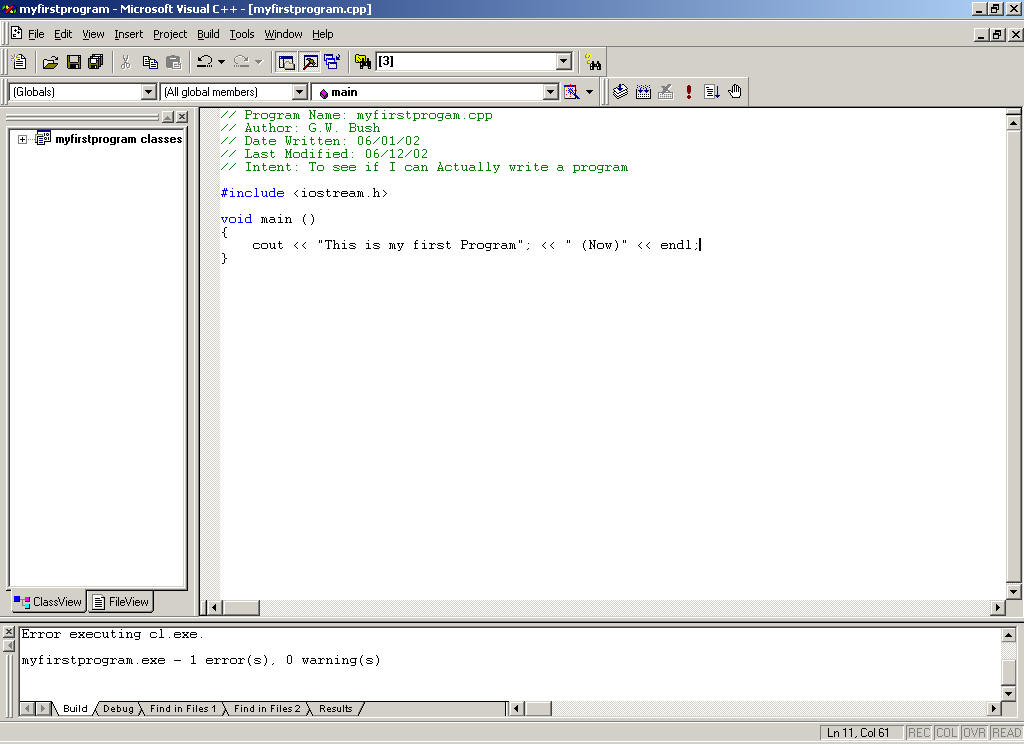Click the Go debug icon
The width and height of the screenshot is (1024, 744).
coord(712,92)
